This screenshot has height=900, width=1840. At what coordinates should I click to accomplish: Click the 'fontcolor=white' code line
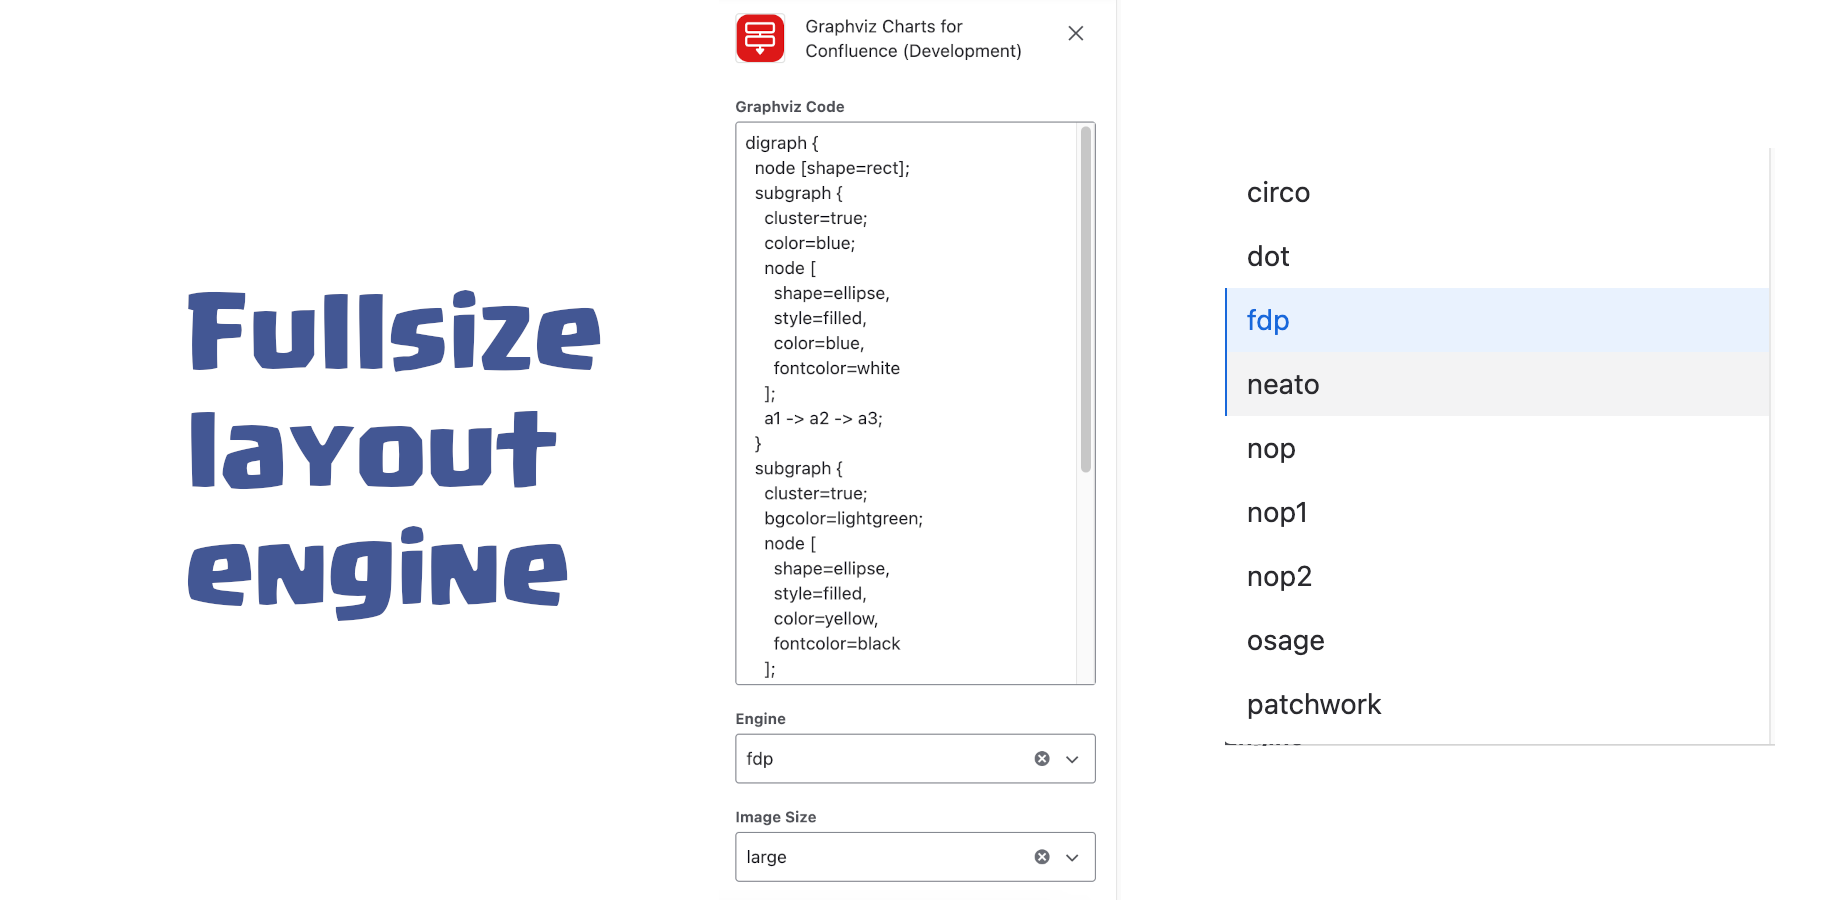[837, 368]
